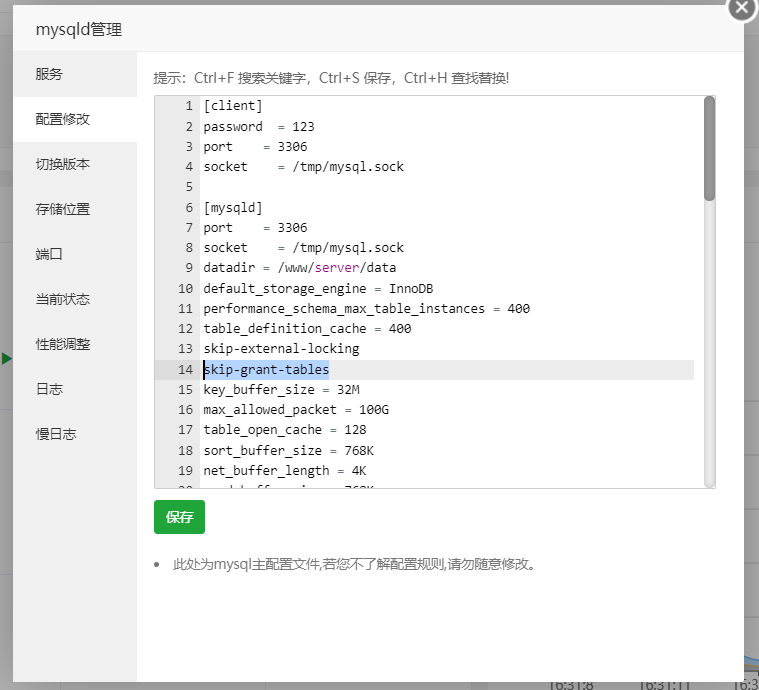Click the datadir = /www/server/data line
The image size is (759, 690).
[x=300, y=267]
